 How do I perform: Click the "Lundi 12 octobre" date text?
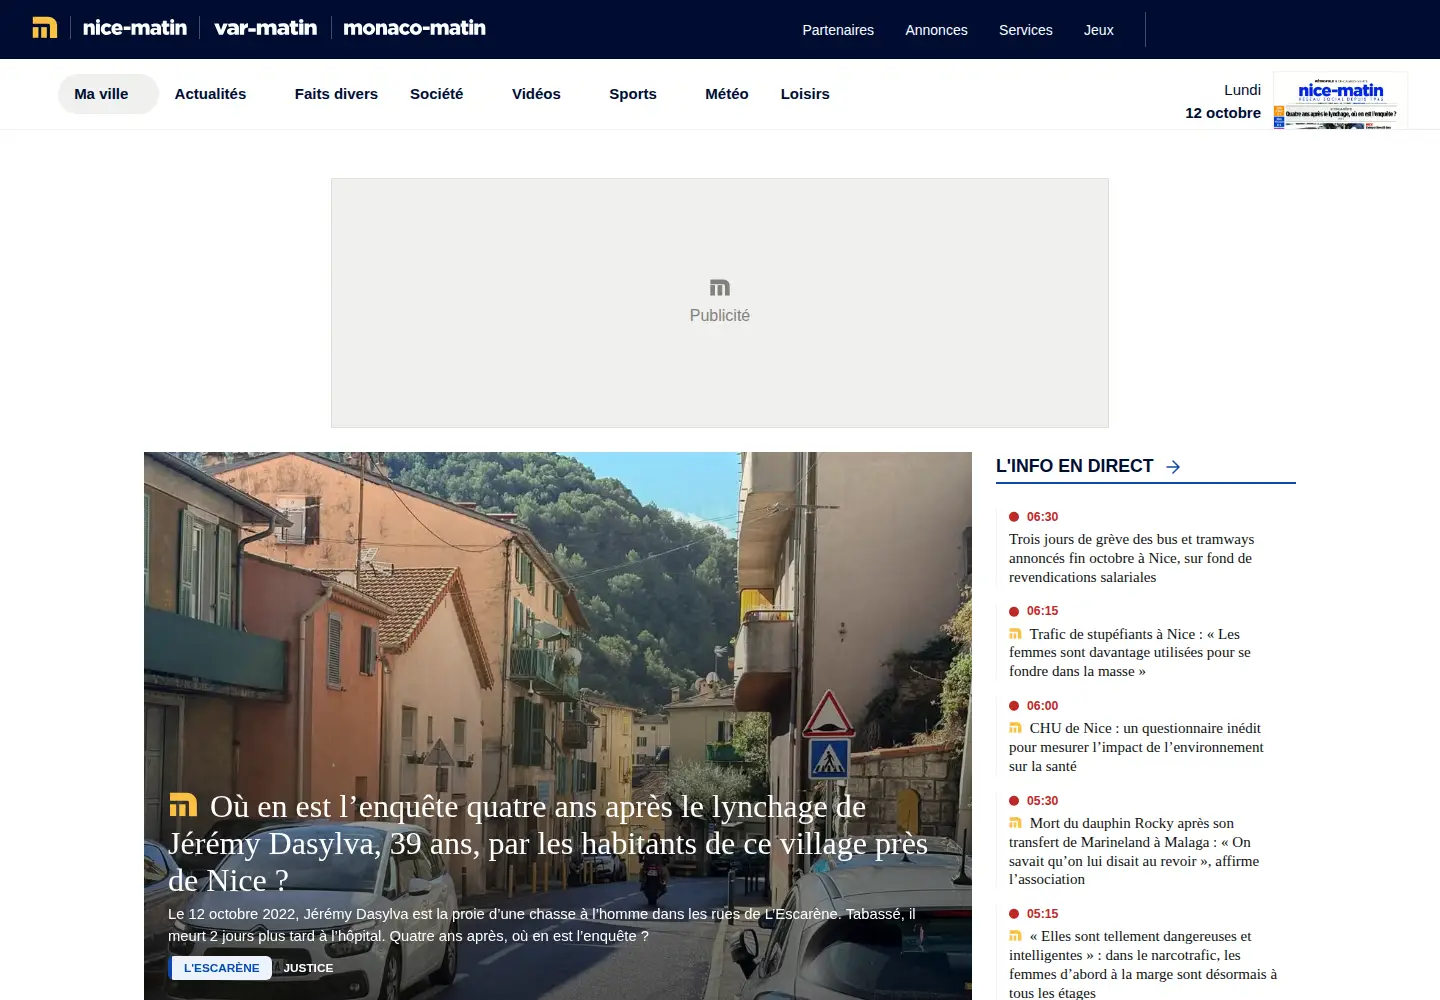1223,101
